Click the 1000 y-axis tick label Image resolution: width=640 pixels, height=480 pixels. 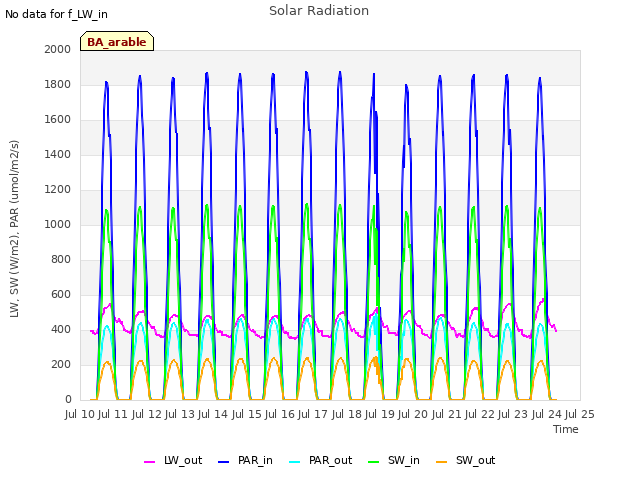(x=58, y=224)
